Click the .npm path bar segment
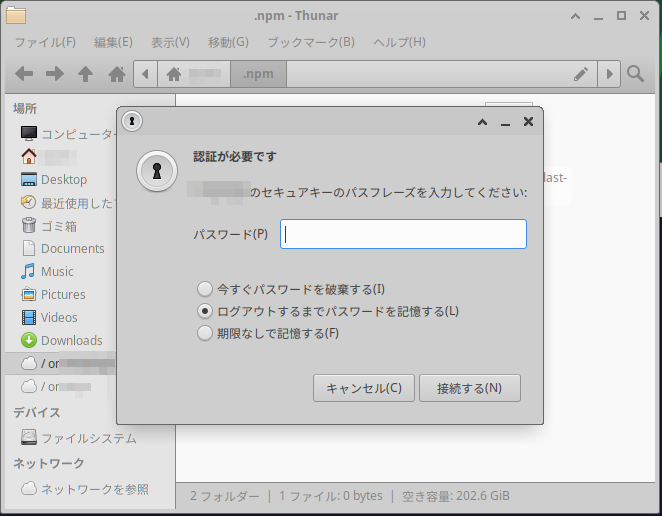This screenshot has height=516, width=662. [259, 74]
